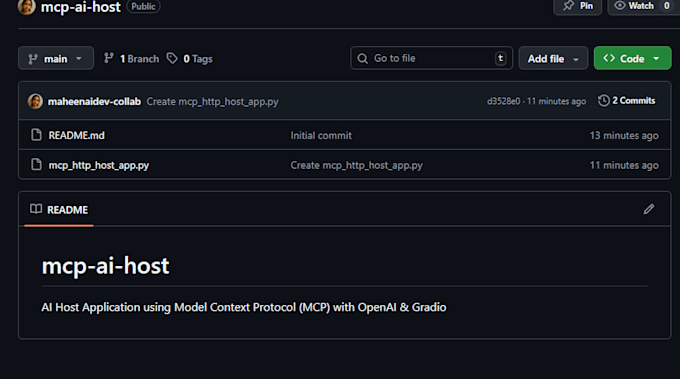Open the README.md file
680x379 pixels.
(x=76, y=135)
